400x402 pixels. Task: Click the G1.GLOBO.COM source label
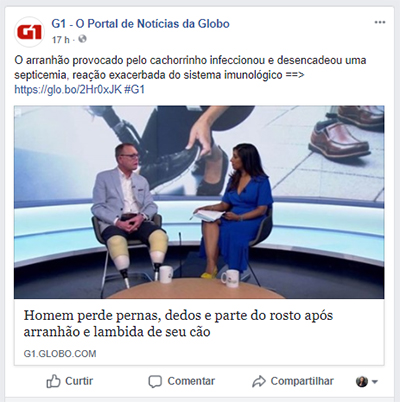pyautogui.click(x=60, y=354)
